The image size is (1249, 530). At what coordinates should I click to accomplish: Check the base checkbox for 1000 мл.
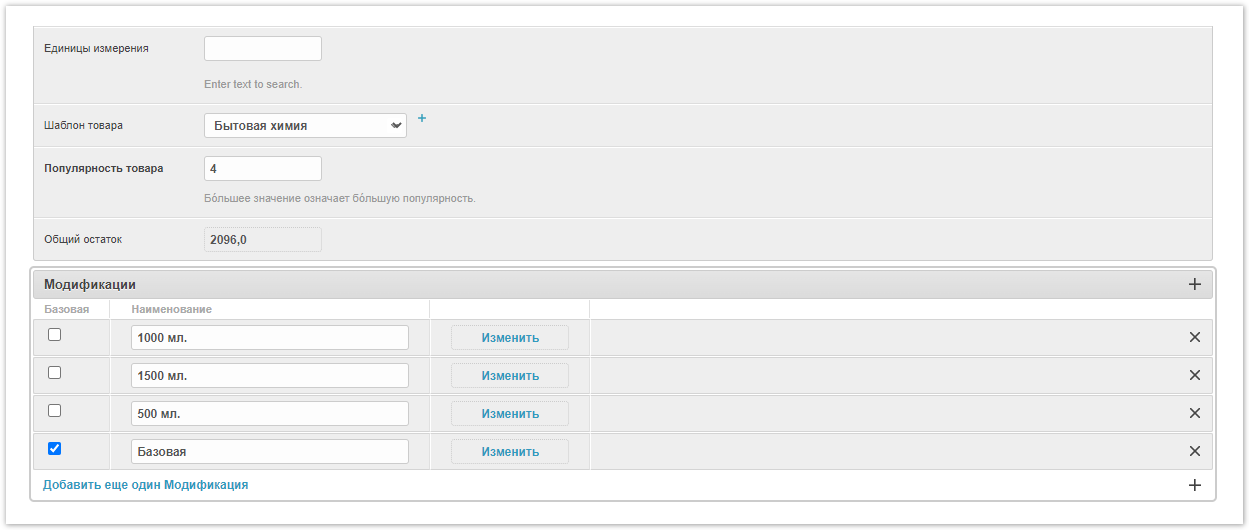pyautogui.click(x=55, y=335)
